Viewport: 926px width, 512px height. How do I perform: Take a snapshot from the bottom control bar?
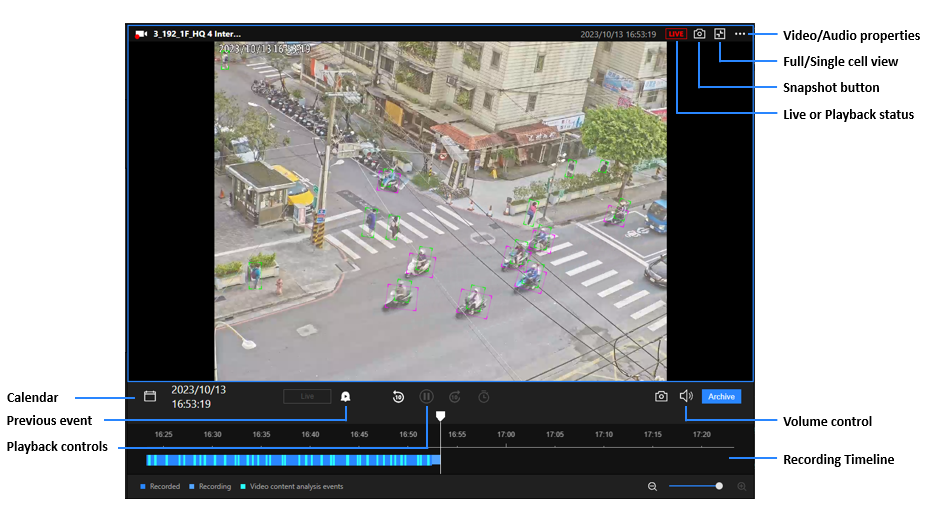[661, 397]
